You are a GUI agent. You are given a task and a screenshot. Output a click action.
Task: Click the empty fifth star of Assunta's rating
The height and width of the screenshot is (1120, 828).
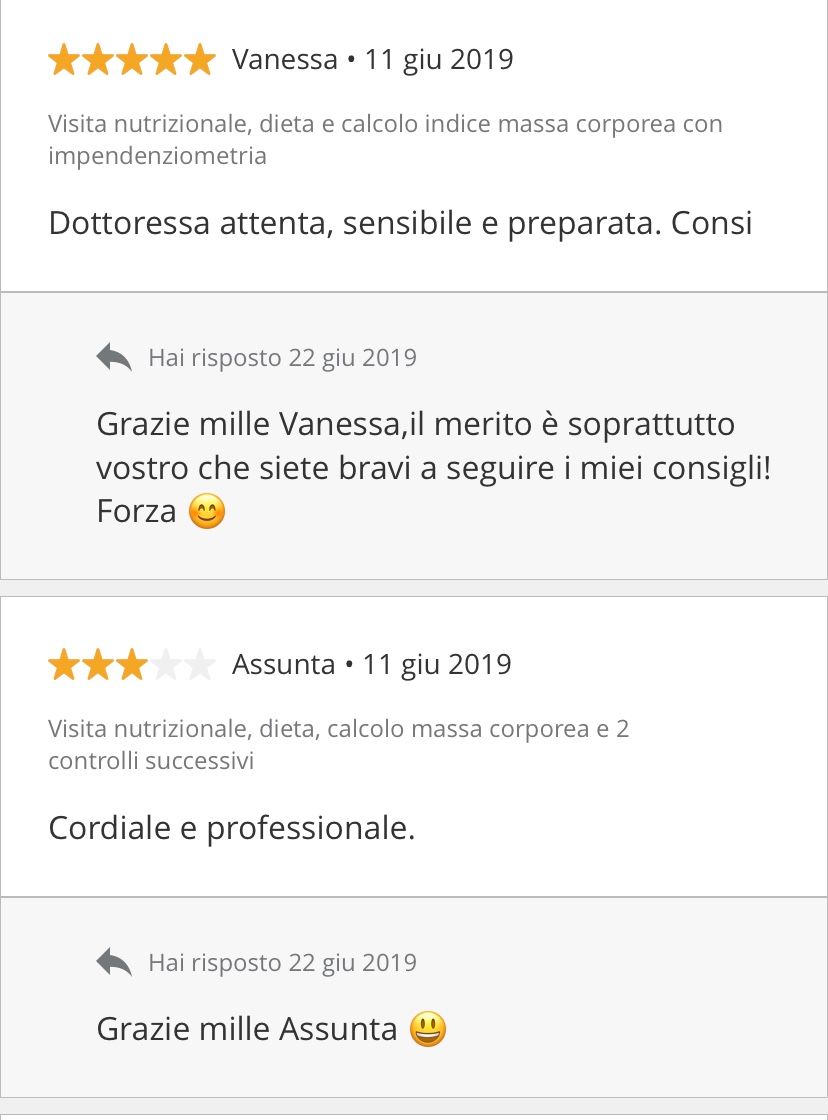199,665
